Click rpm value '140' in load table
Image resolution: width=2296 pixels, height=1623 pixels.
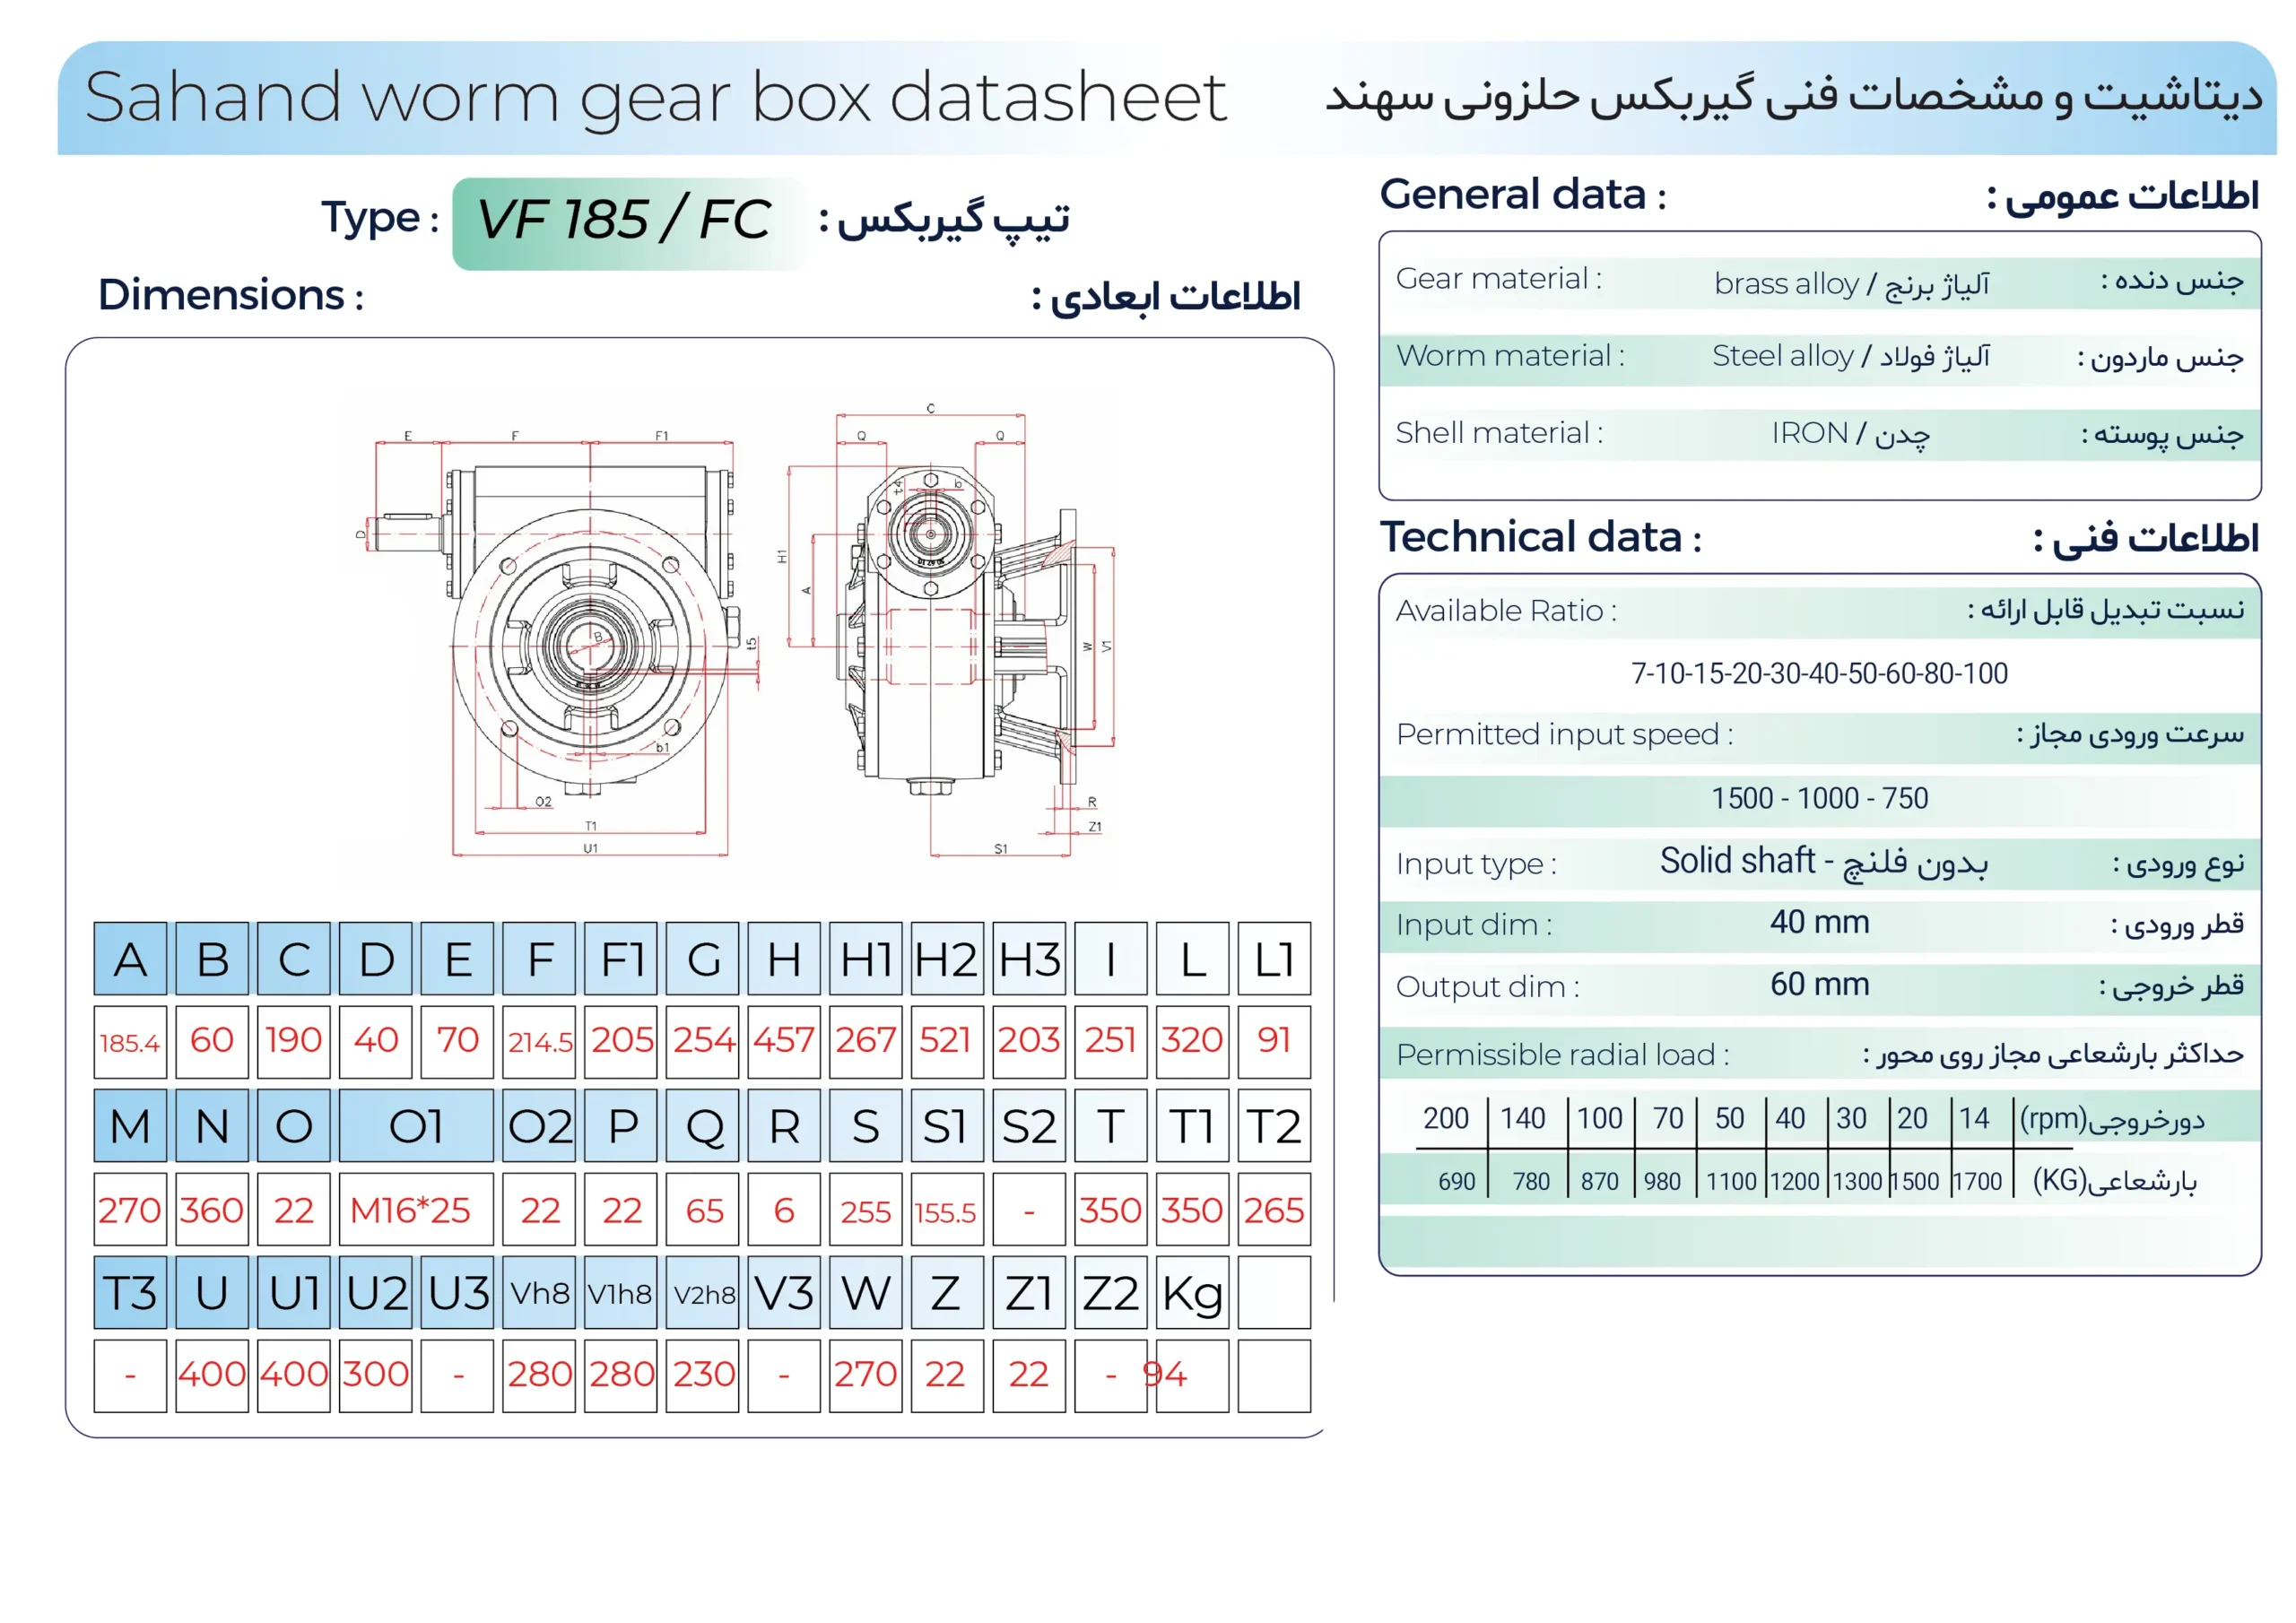tap(1522, 1118)
